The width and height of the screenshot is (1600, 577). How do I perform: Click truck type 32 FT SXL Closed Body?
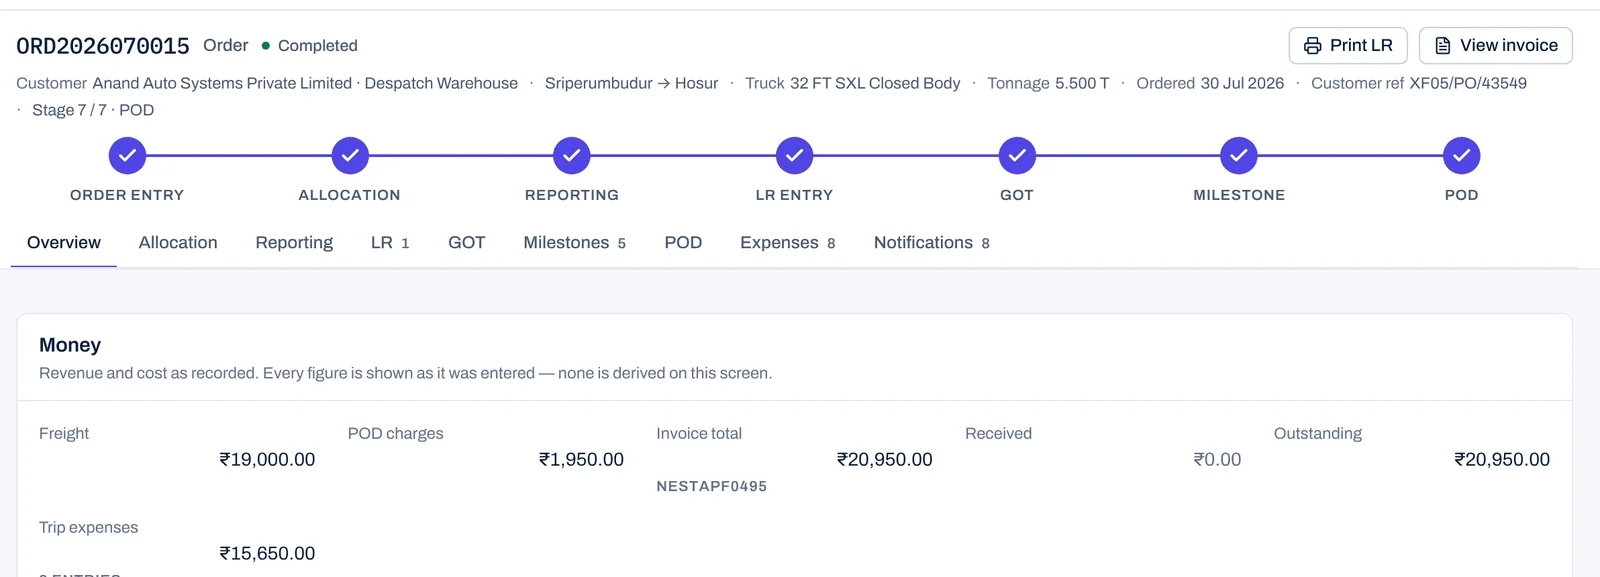coord(875,83)
